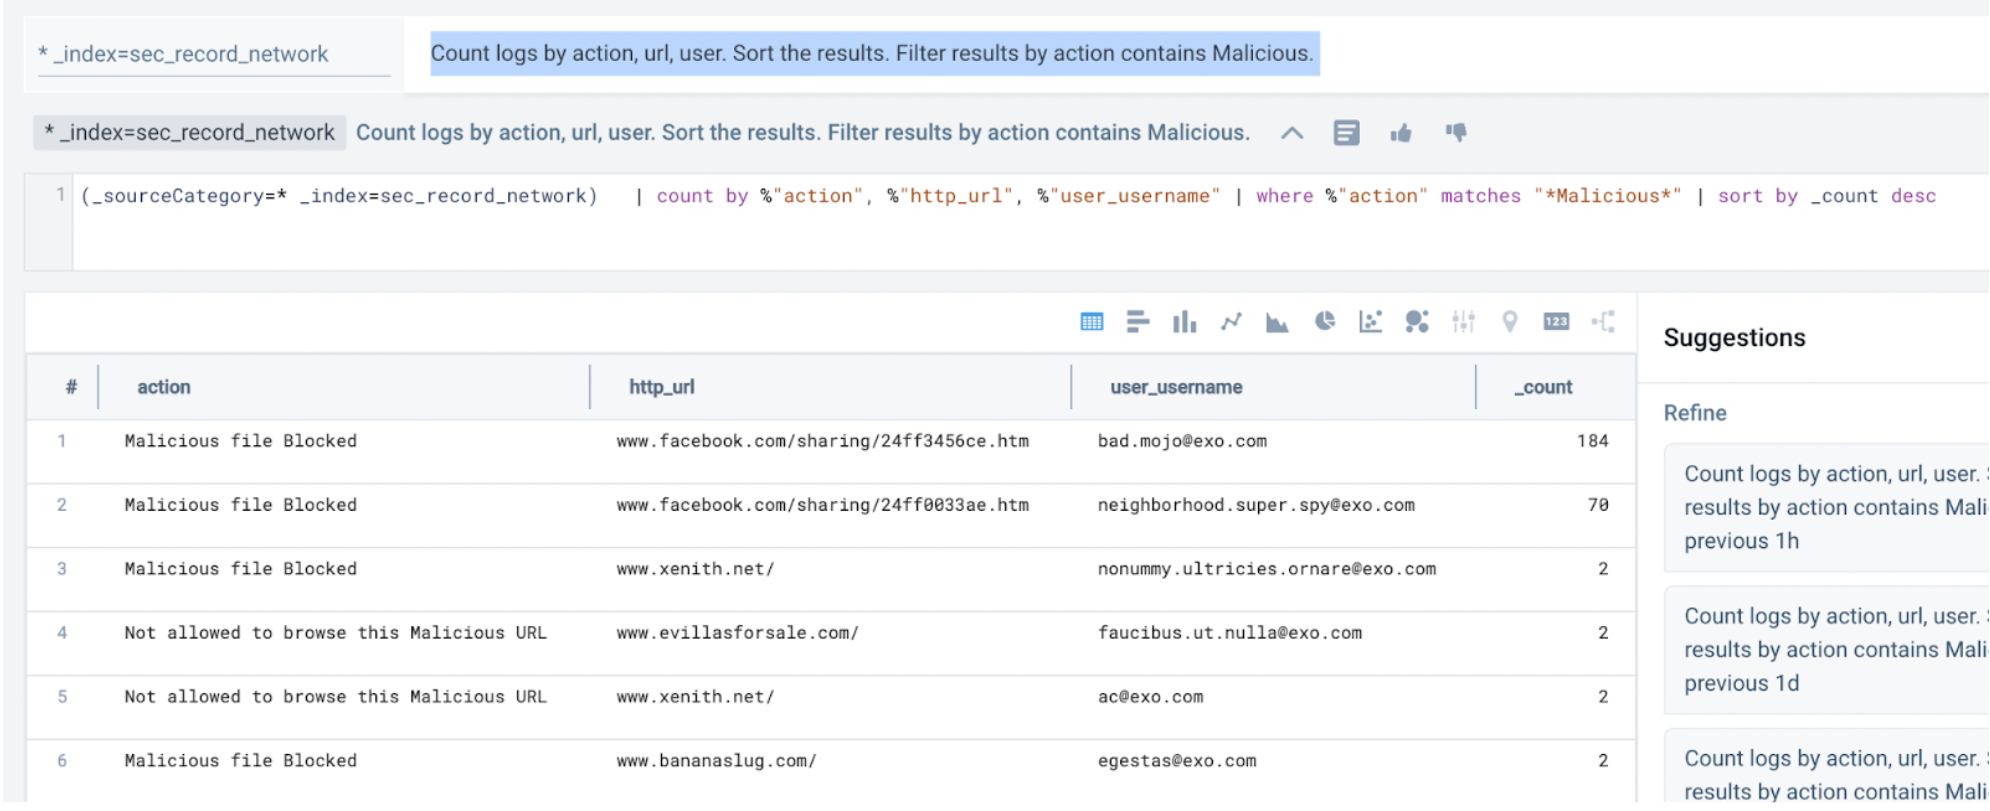This screenshot has height=811, width=1990.
Task: Choose the column chart visualization
Action: tap(1184, 322)
